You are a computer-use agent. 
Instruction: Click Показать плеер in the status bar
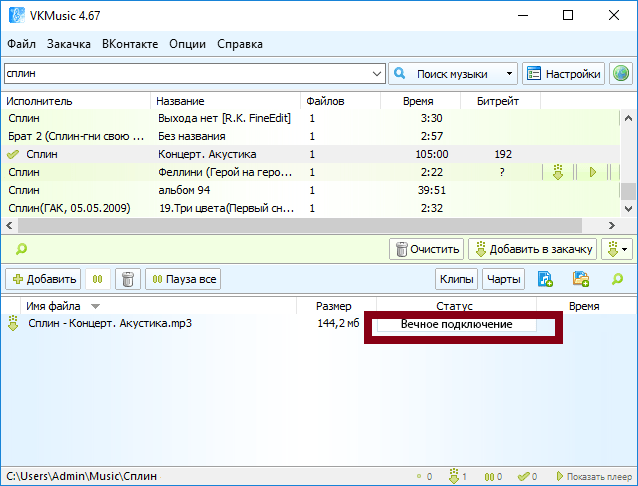[x=594, y=476]
